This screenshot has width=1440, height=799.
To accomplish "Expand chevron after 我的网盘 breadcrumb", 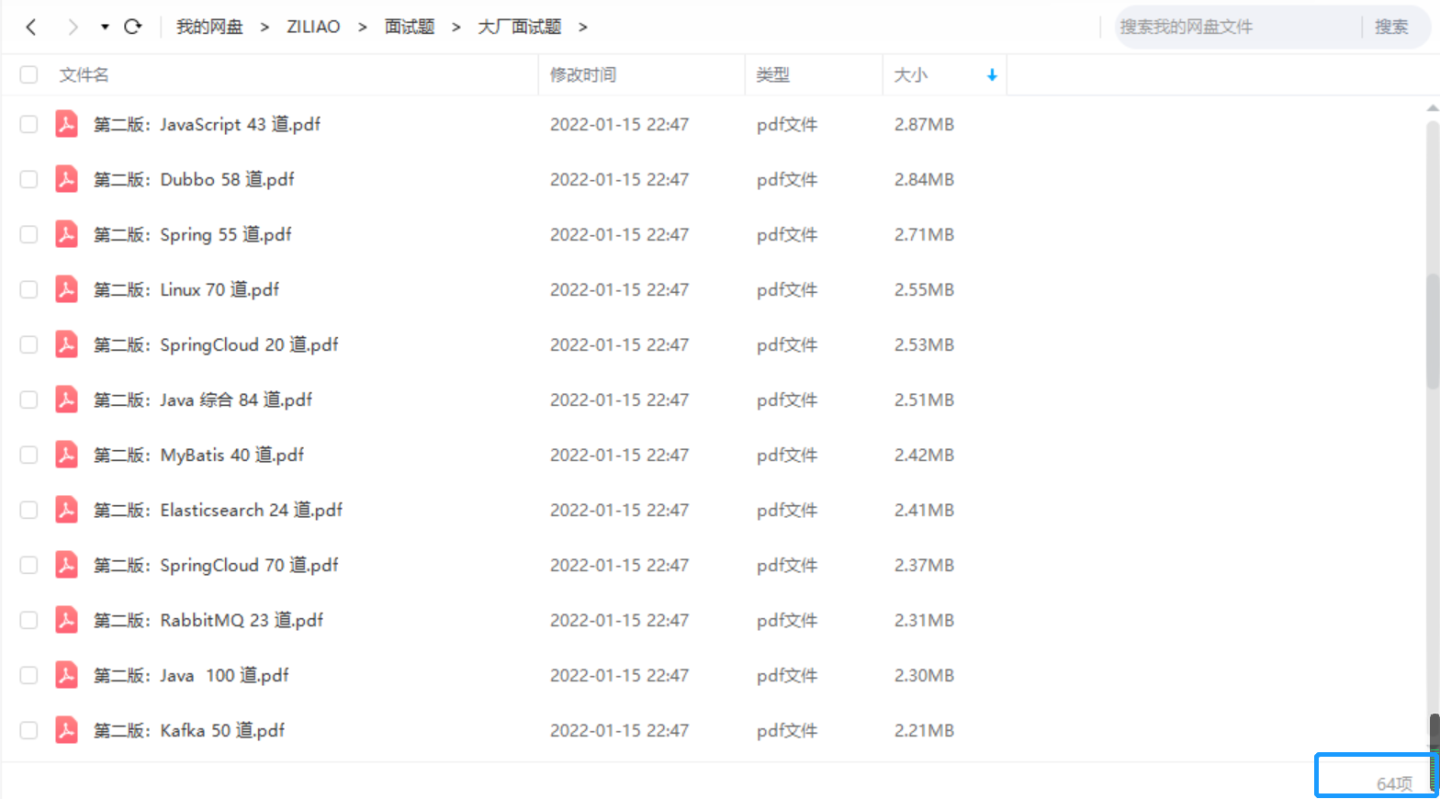I will point(265,27).
